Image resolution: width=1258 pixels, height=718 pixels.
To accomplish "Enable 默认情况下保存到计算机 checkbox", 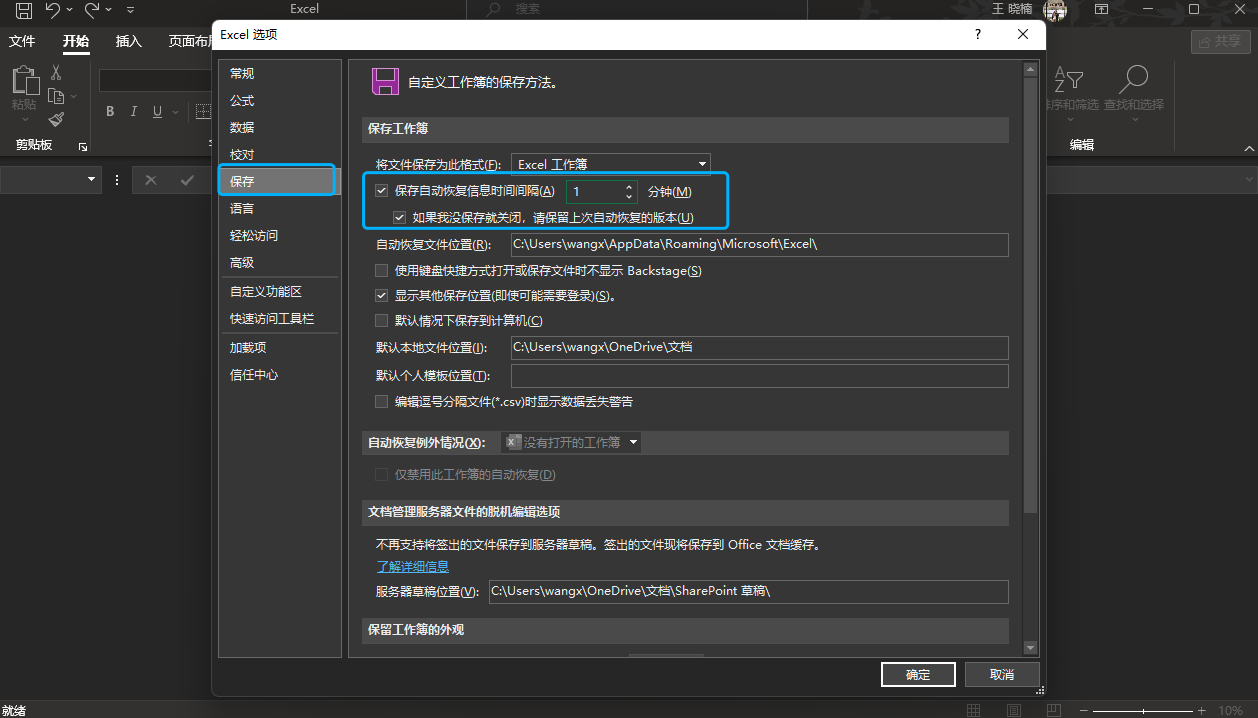I will [381, 321].
